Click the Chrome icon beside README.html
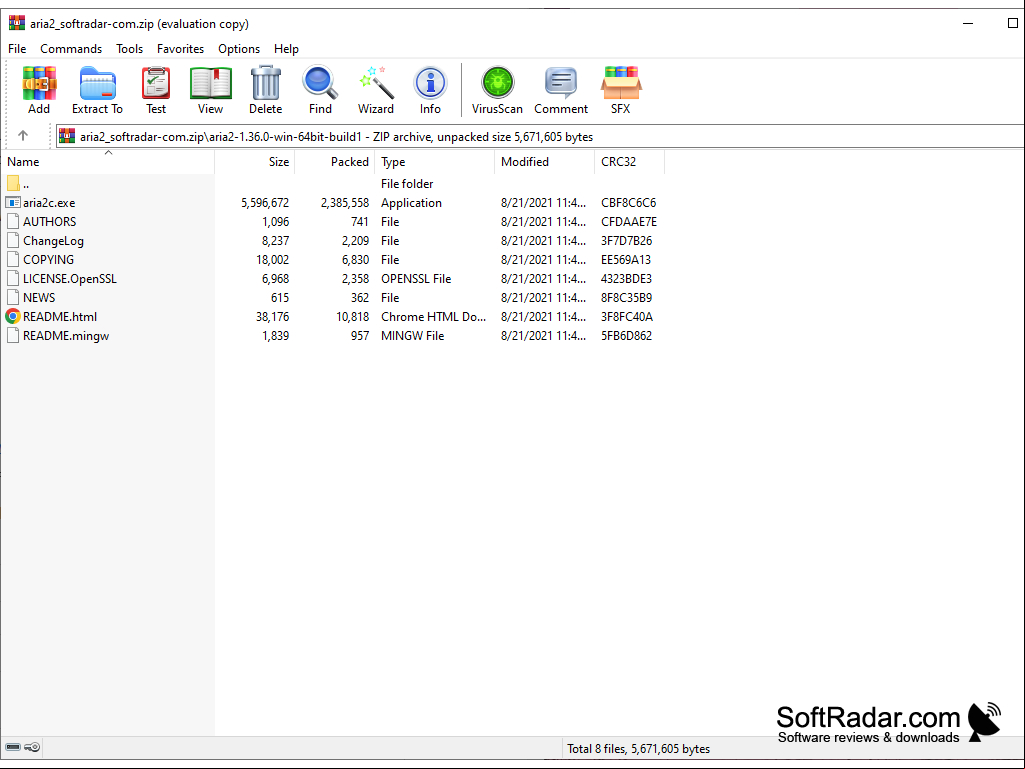1025x769 pixels. [12, 316]
